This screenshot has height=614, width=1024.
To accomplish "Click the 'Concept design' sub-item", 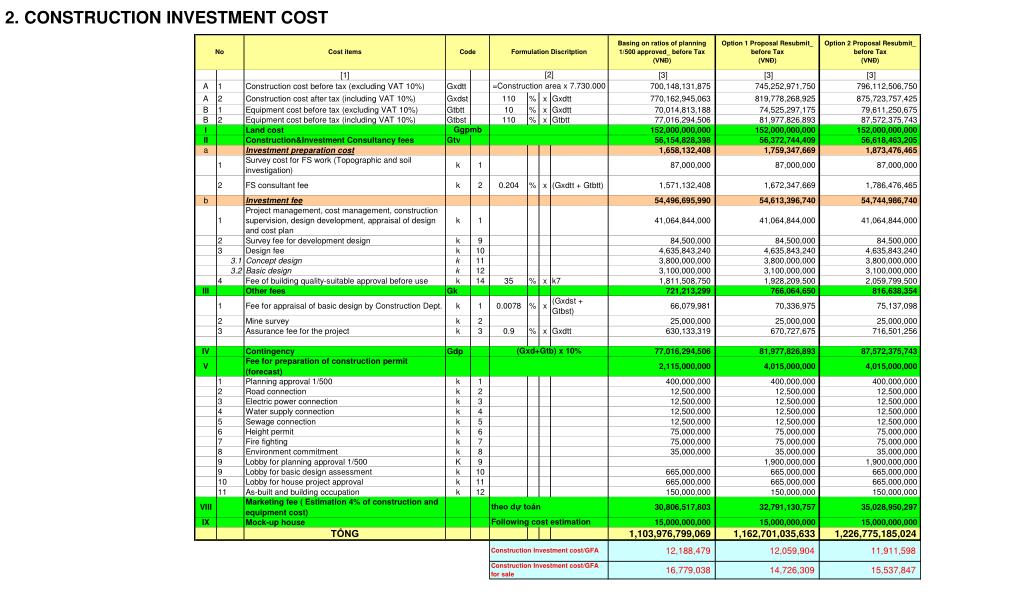I will [x=274, y=261].
